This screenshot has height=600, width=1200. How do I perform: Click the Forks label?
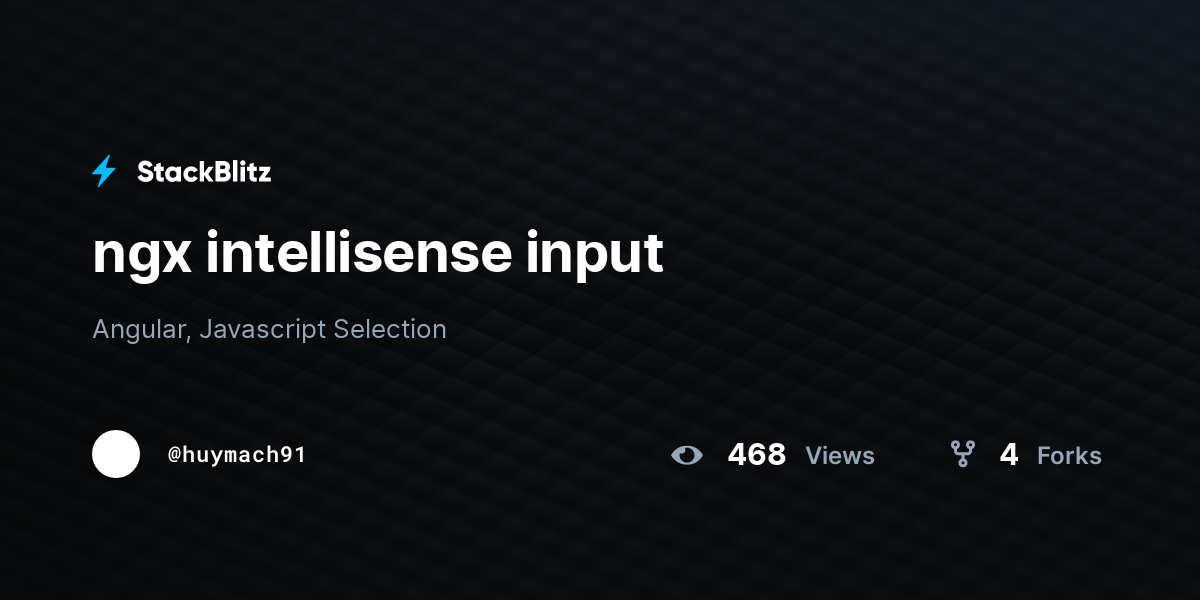1069,456
